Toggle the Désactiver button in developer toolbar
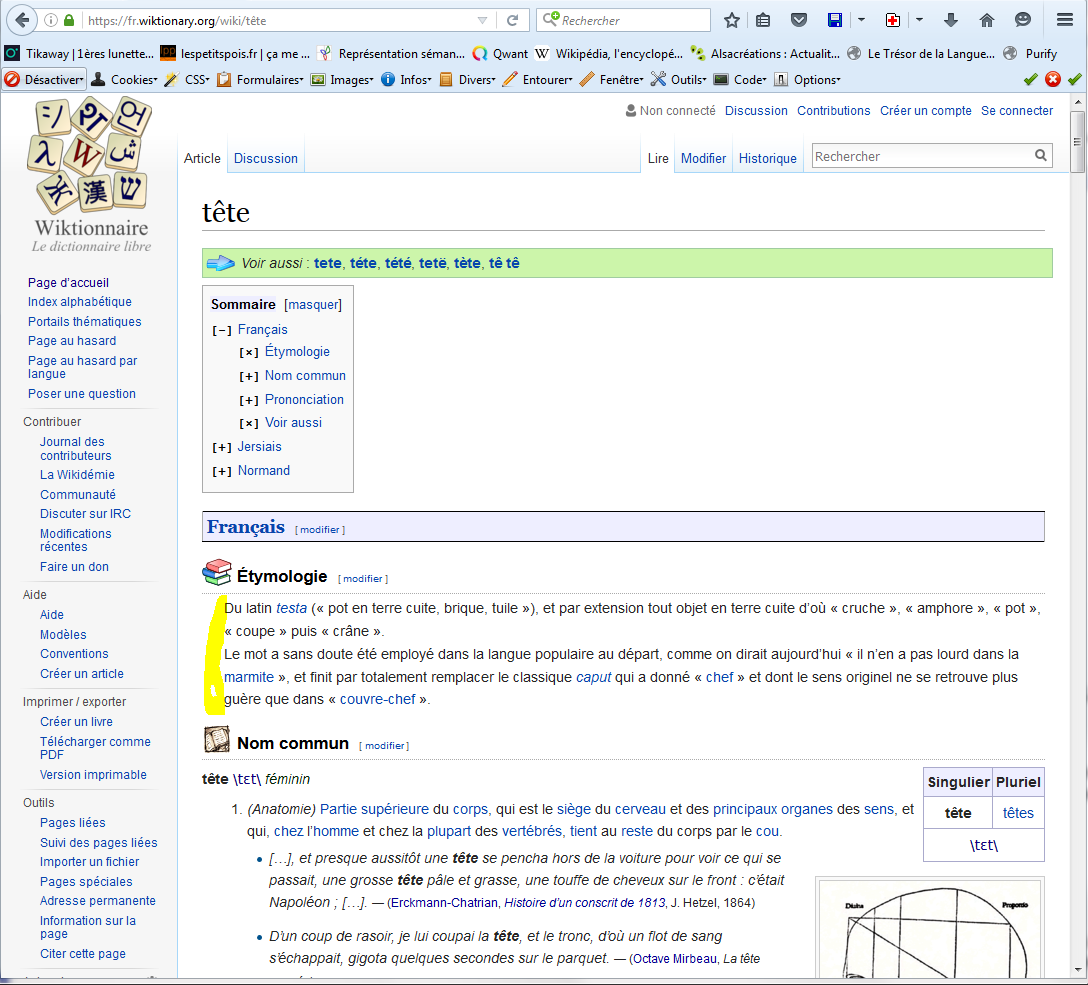Viewport: 1088px width, 985px height. 44,79
